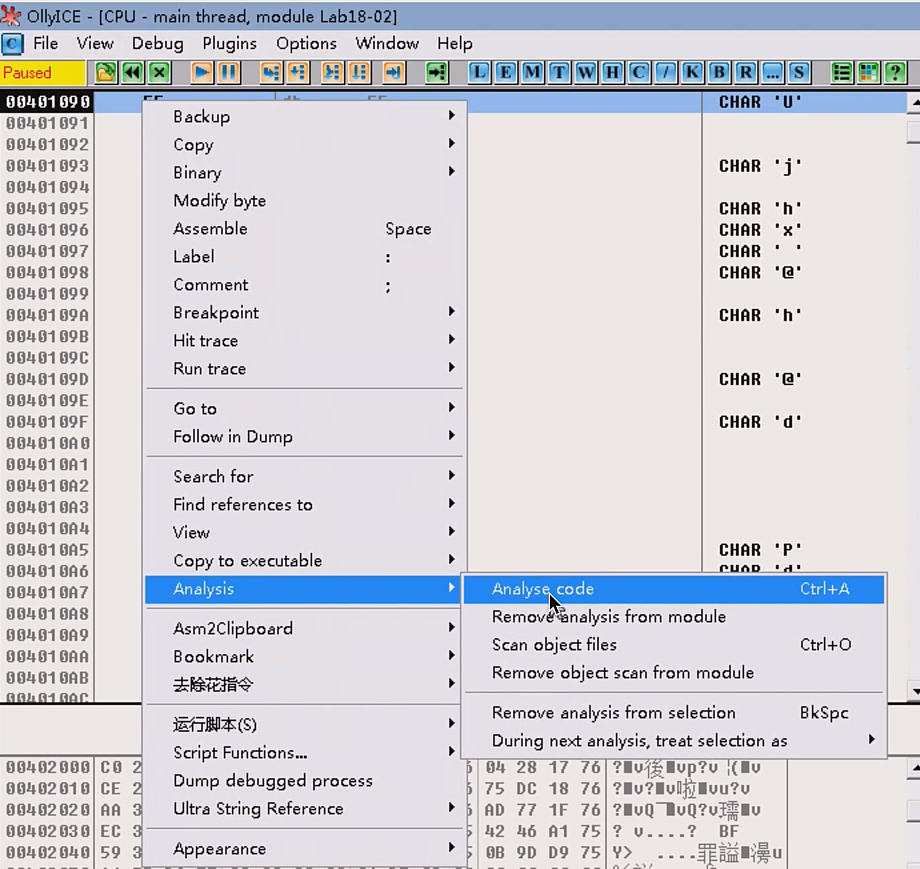This screenshot has width=920, height=869.
Task: Expand the Hit trace submenu
Action: (x=305, y=340)
